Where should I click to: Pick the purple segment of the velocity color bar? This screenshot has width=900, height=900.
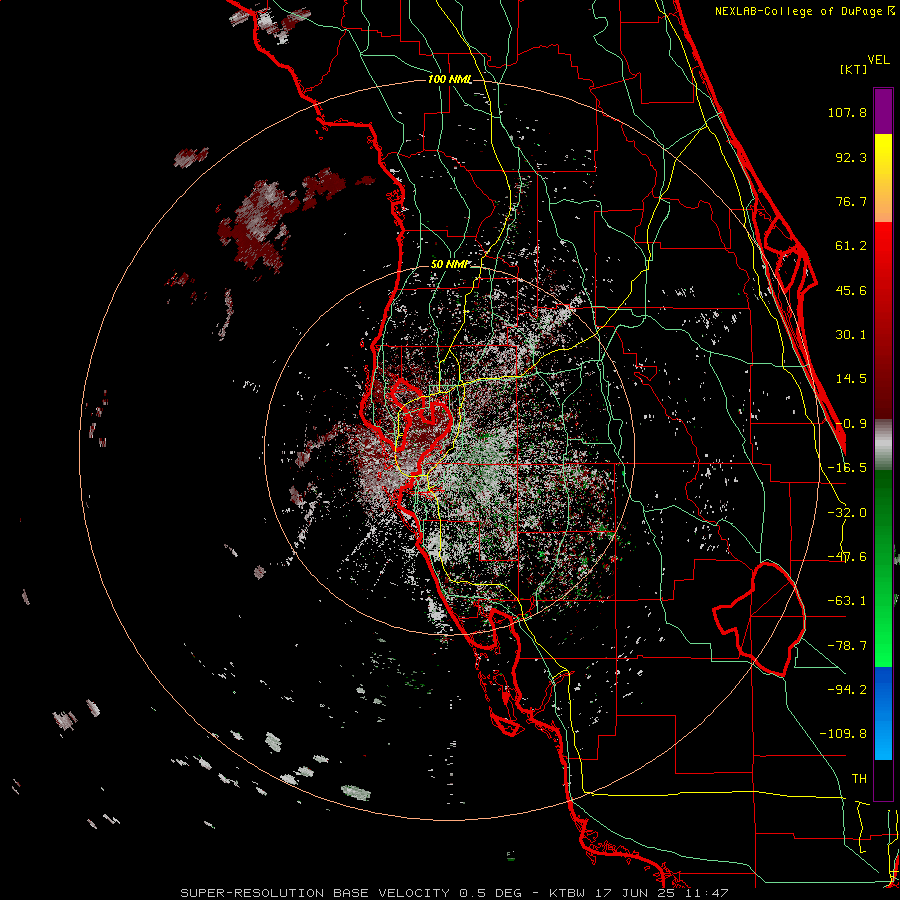tap(883, 111)
